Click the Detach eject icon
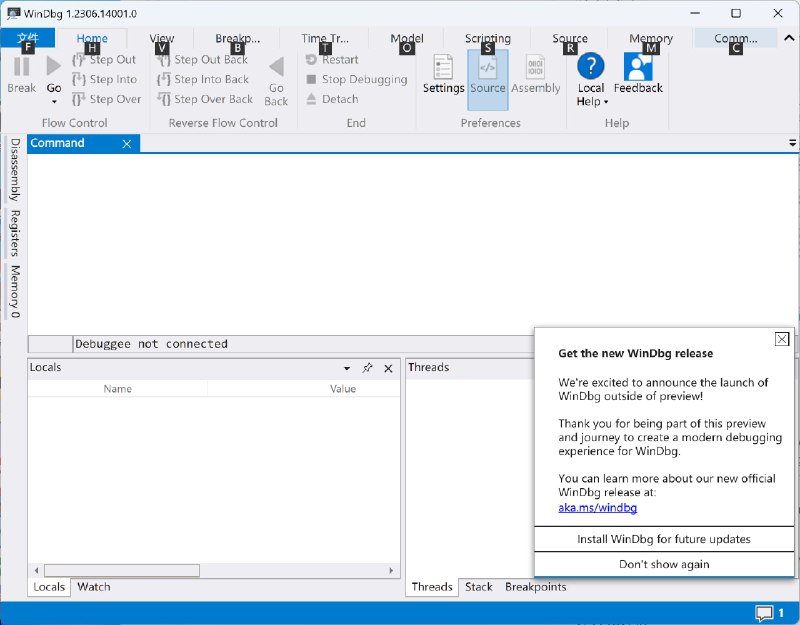This screenshot has height=625, width=800. (x=311, y=99)
